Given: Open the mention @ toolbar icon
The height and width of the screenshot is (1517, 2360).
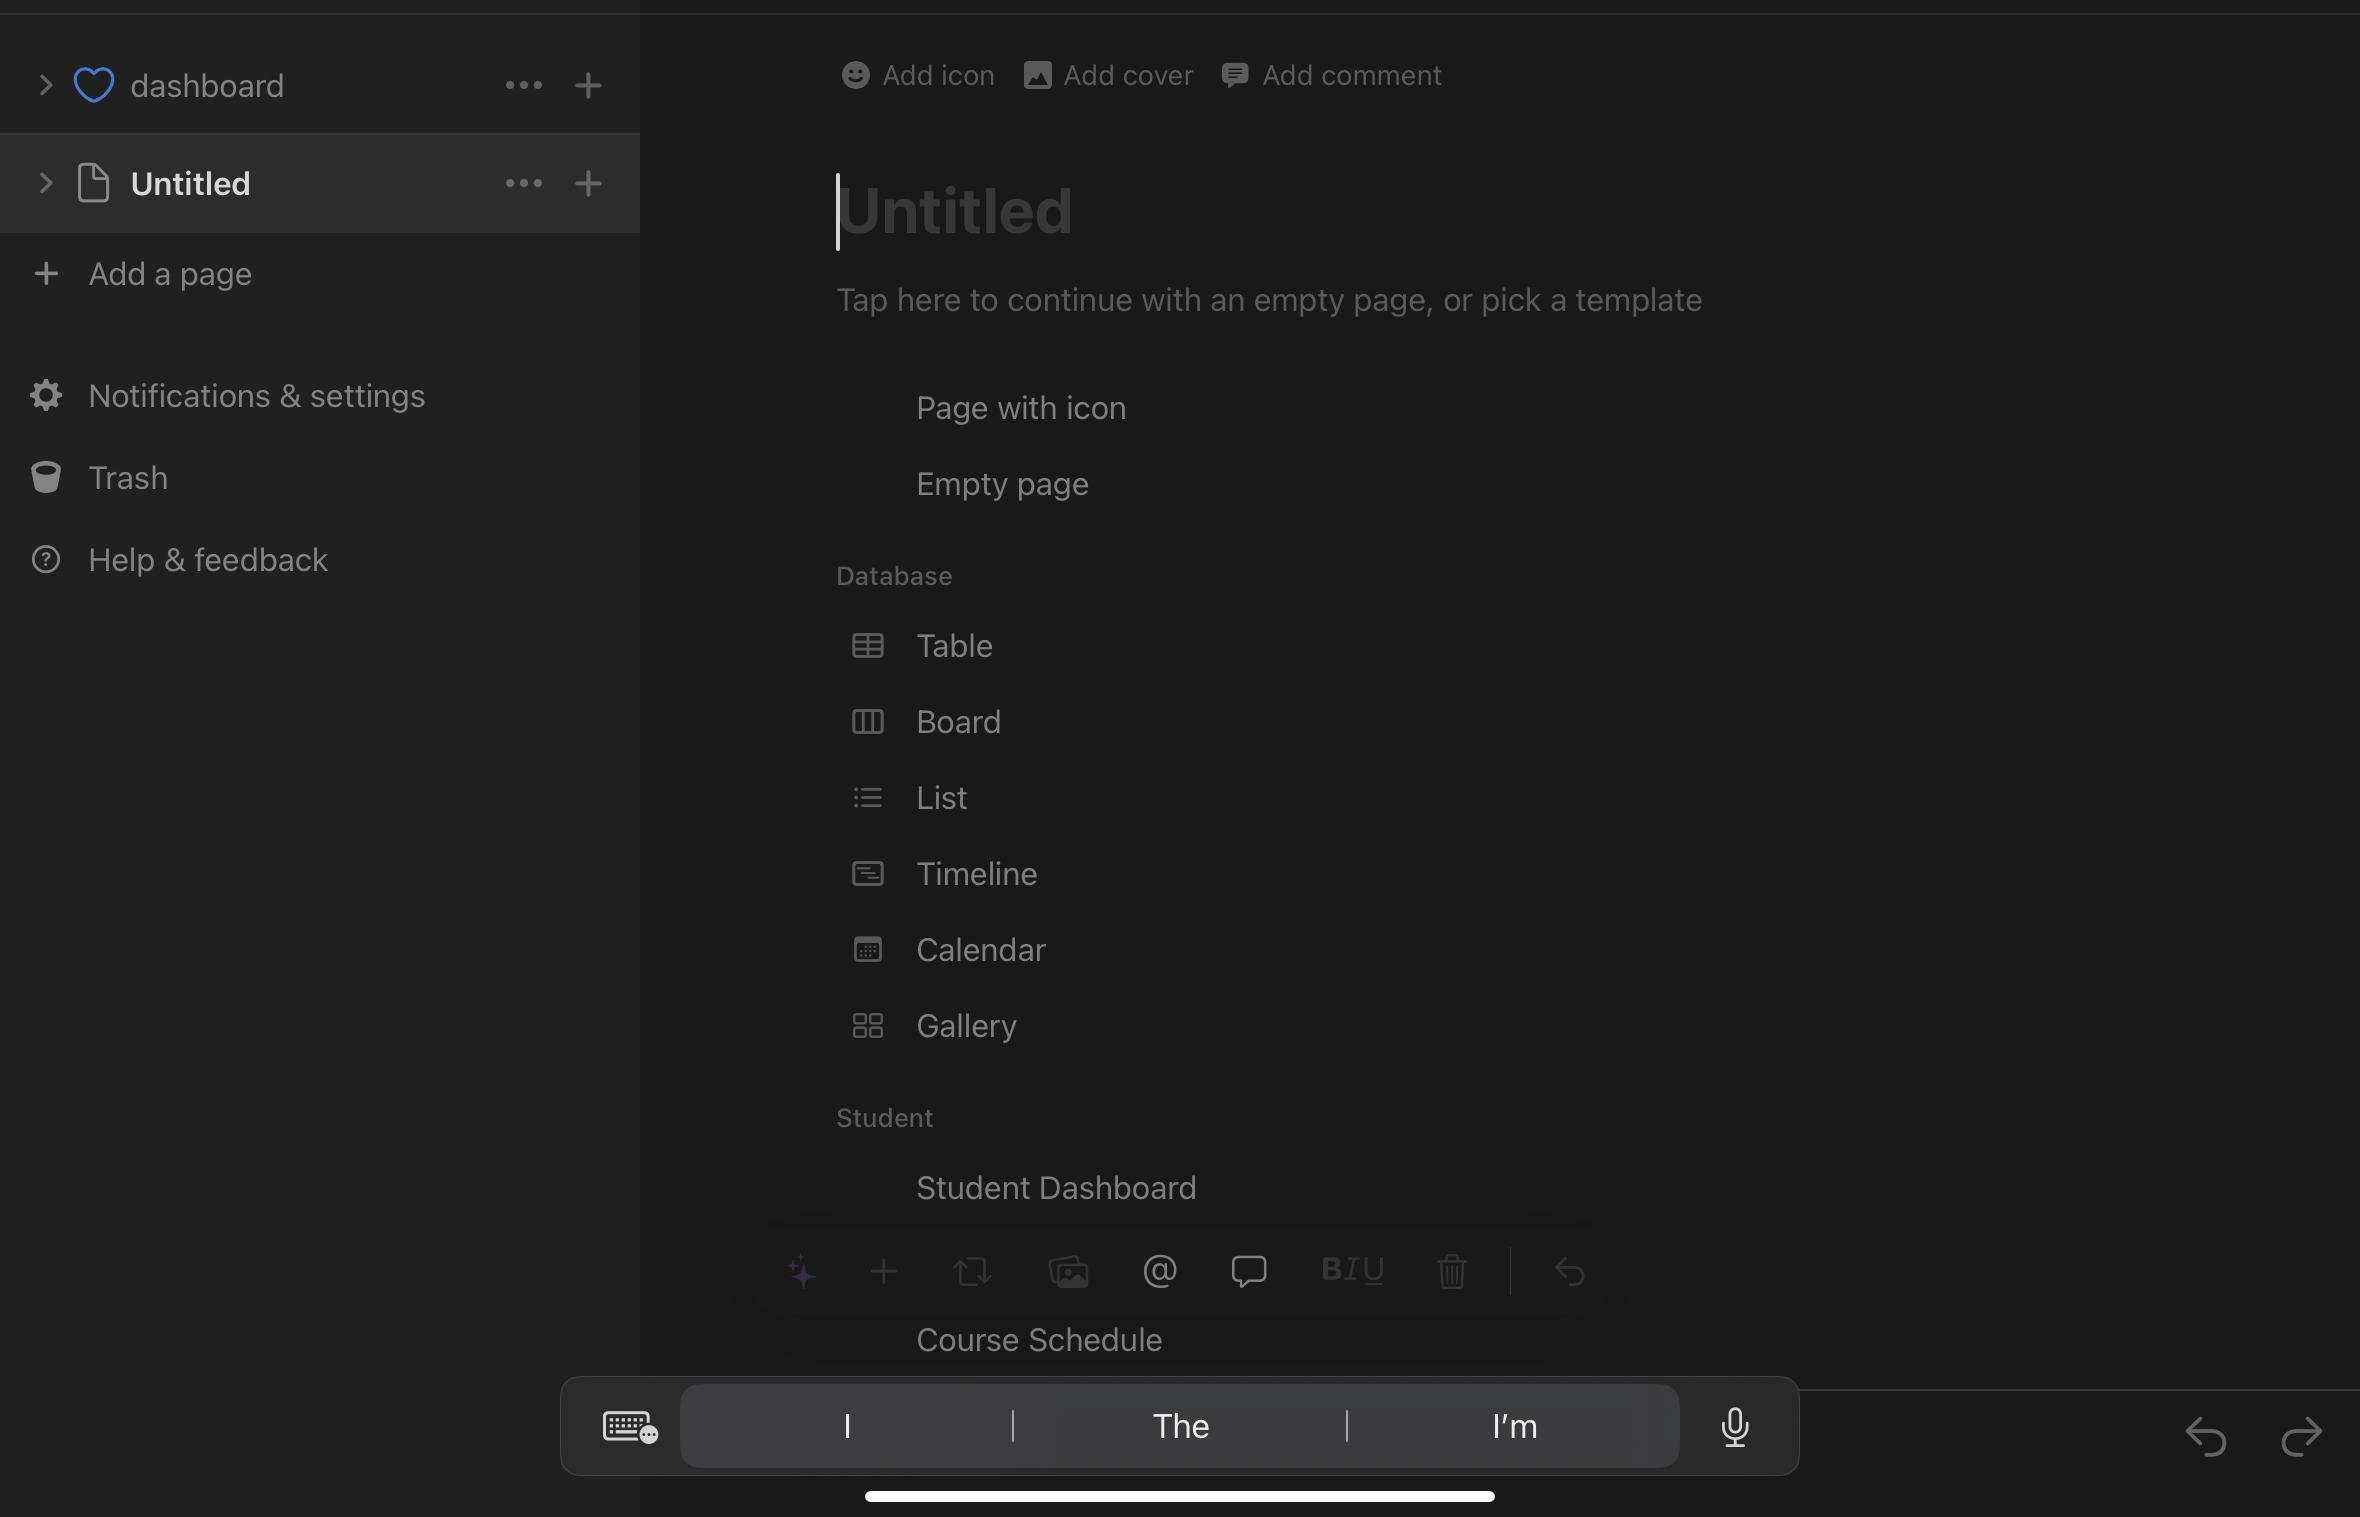Looking at the screenshot, I should click(x=1159, y=1272).
